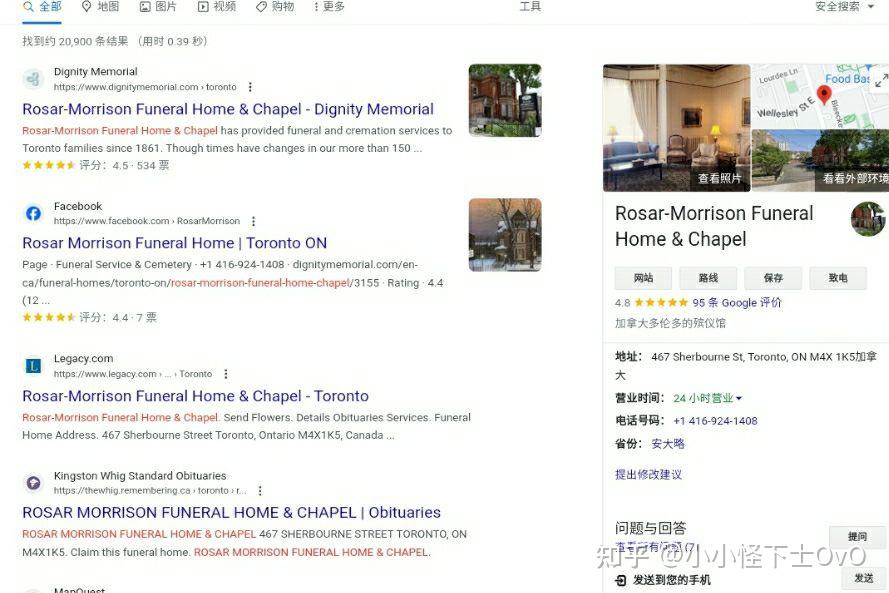Click the Dignity Memorial result thumbnail image

coord(505,100)
